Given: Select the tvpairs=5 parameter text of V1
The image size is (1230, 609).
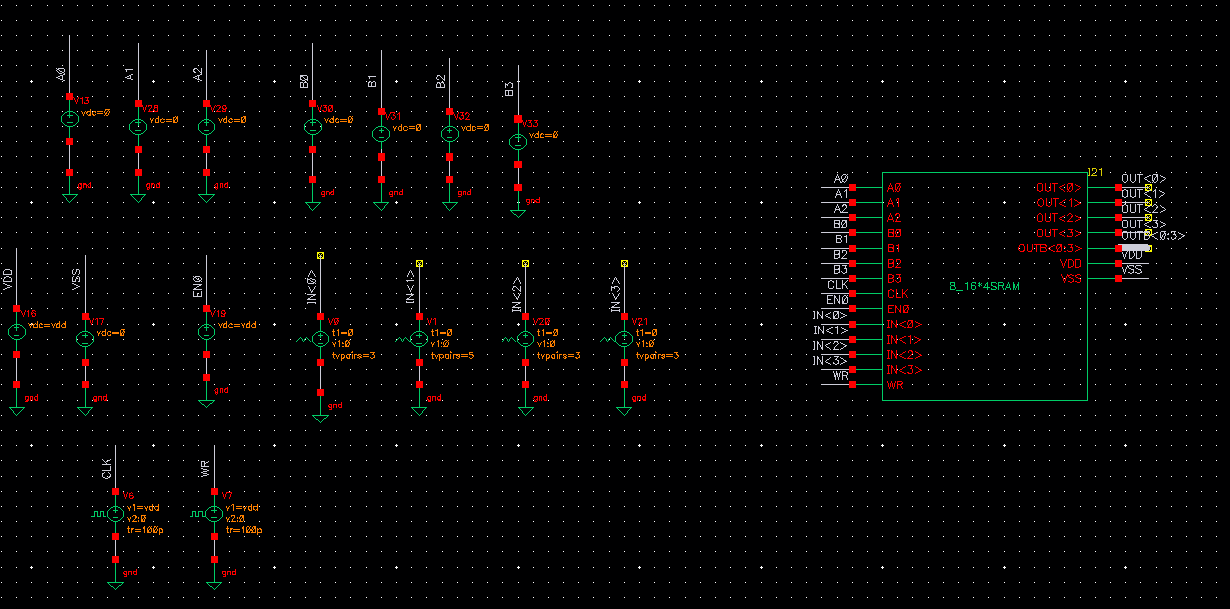Looking at the screenshot, I should [452, 355].
